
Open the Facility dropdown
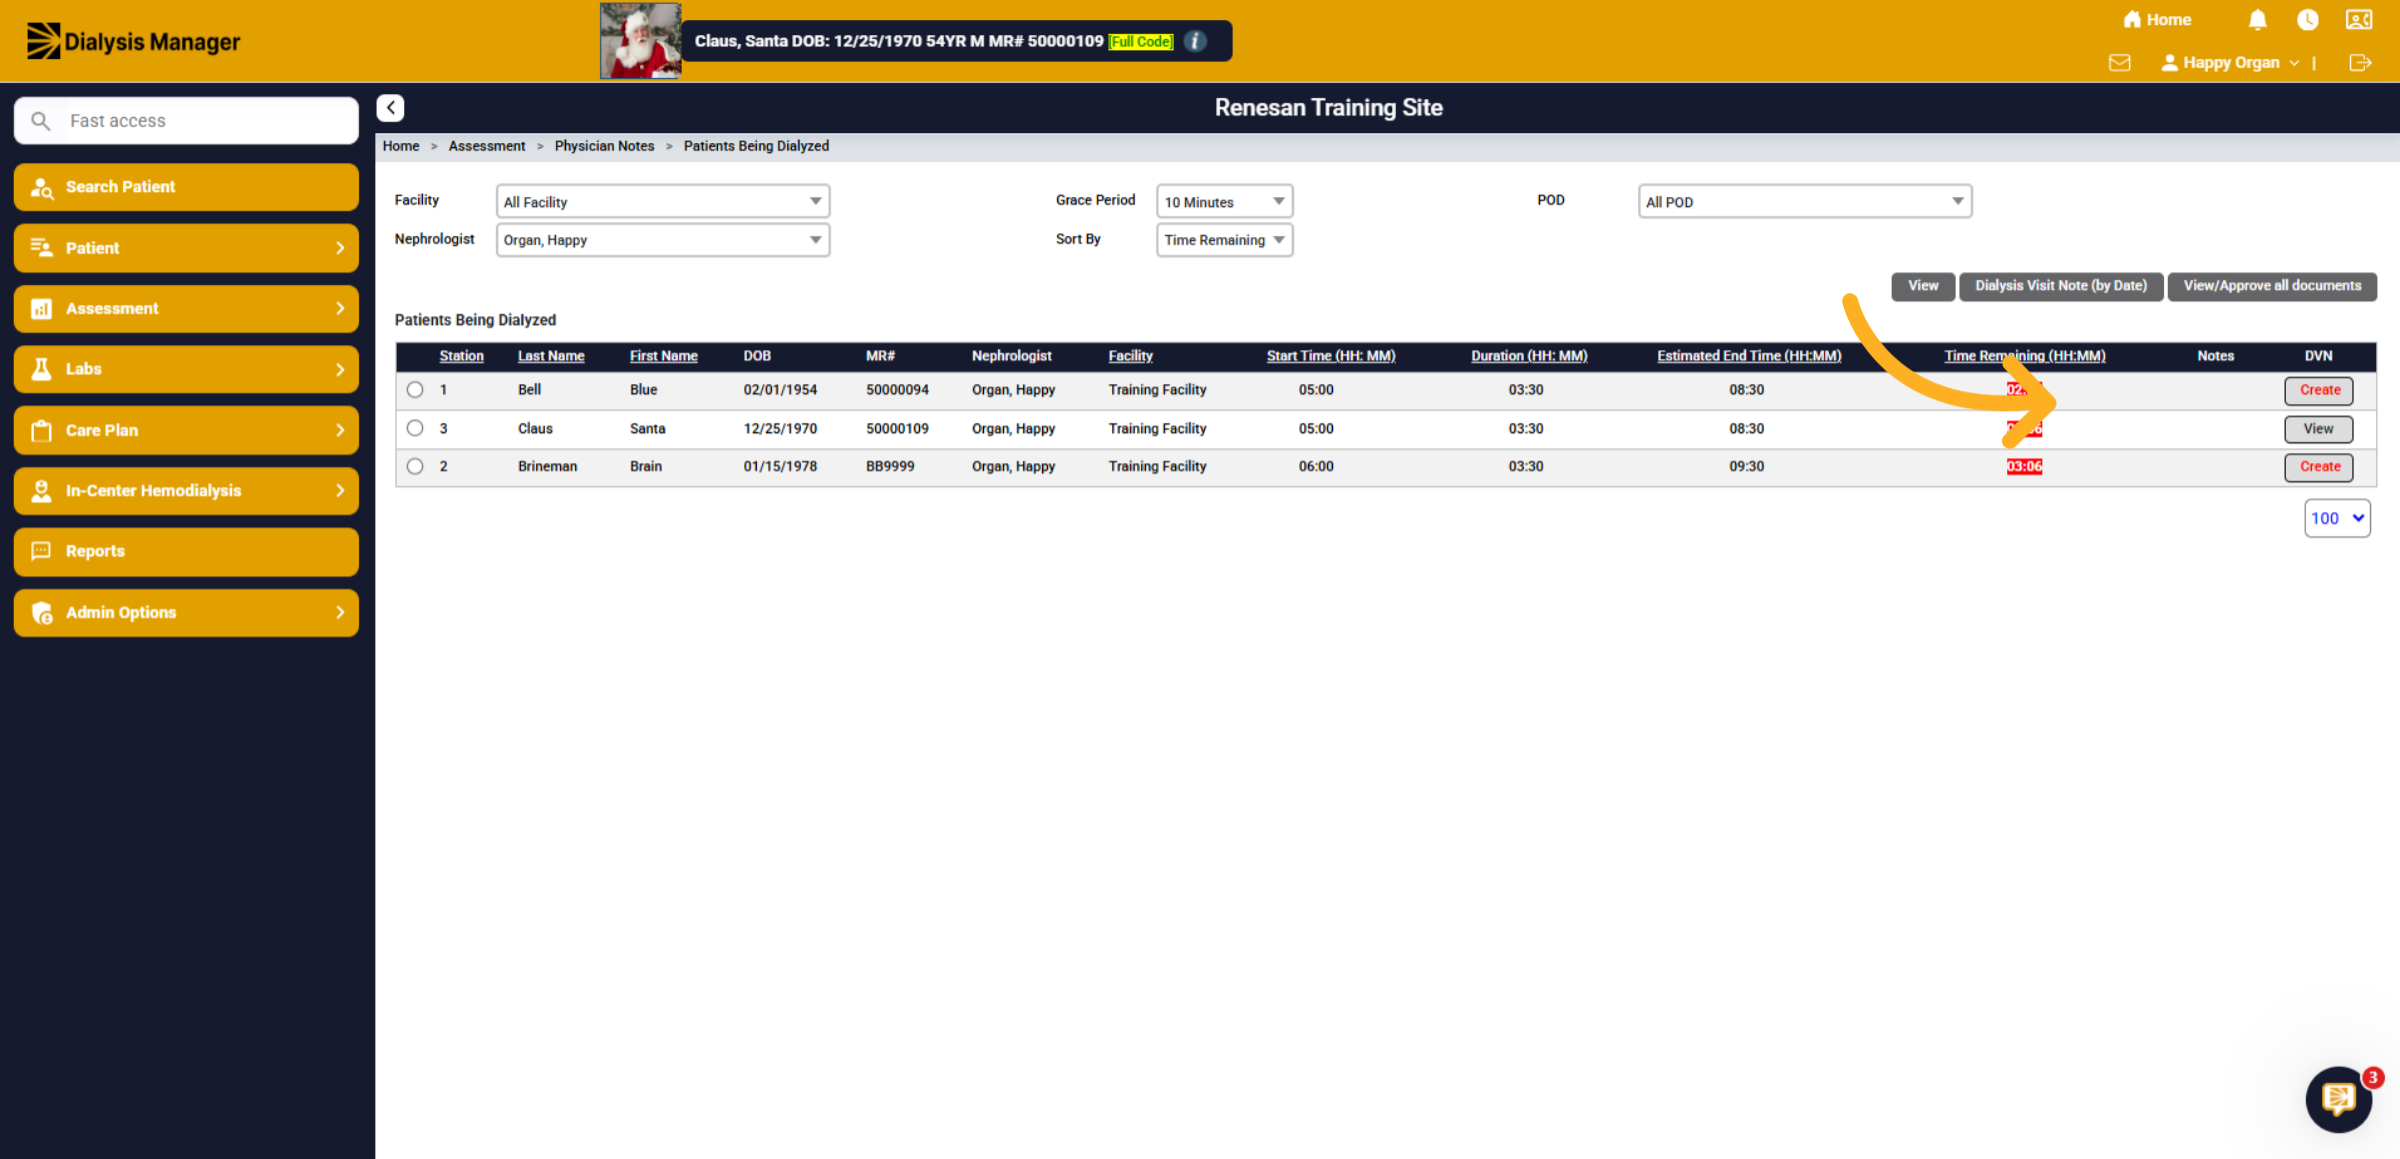point(663,201)
